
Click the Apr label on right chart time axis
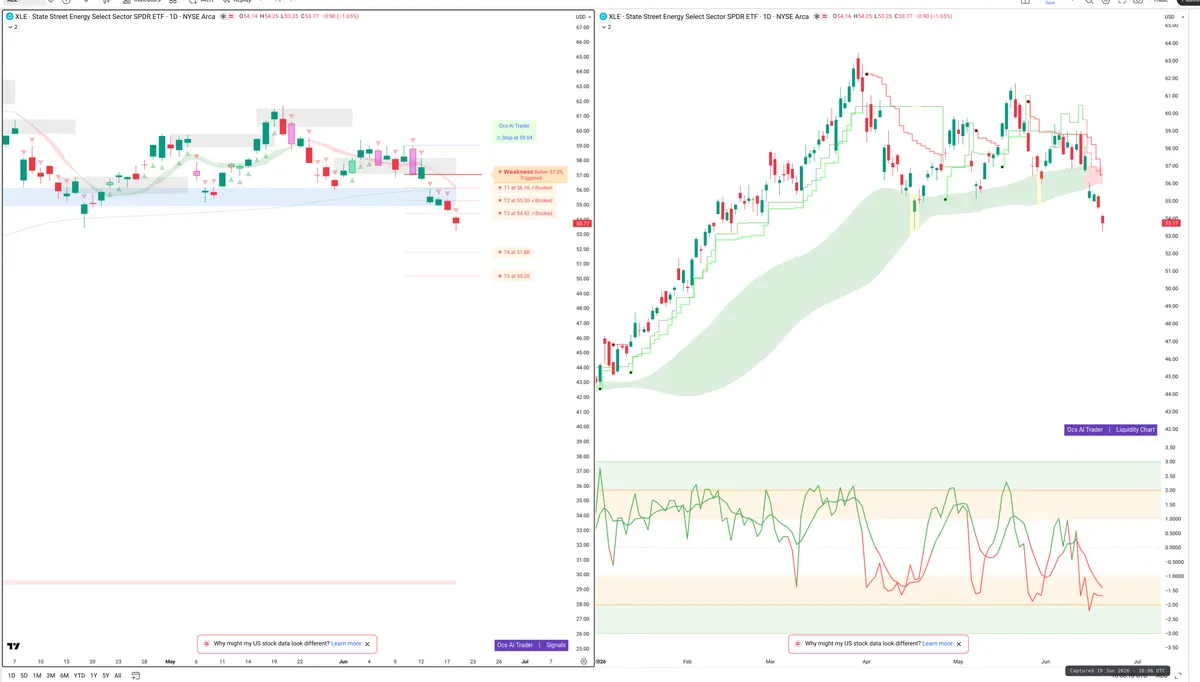[866, 662]
